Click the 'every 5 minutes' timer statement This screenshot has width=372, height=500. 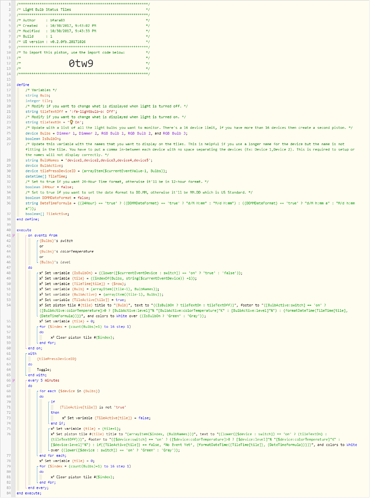pyautogui.click(x=44, y=381)
